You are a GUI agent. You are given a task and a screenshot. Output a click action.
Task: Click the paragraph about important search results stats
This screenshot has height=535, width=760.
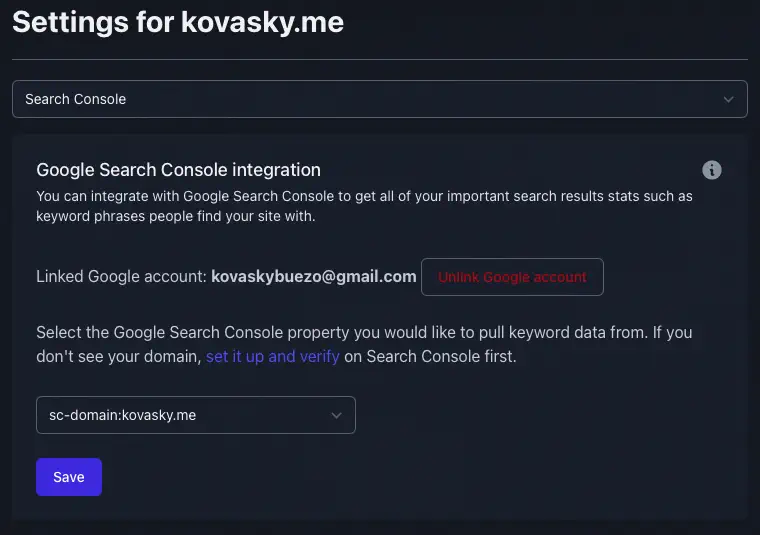364,196
